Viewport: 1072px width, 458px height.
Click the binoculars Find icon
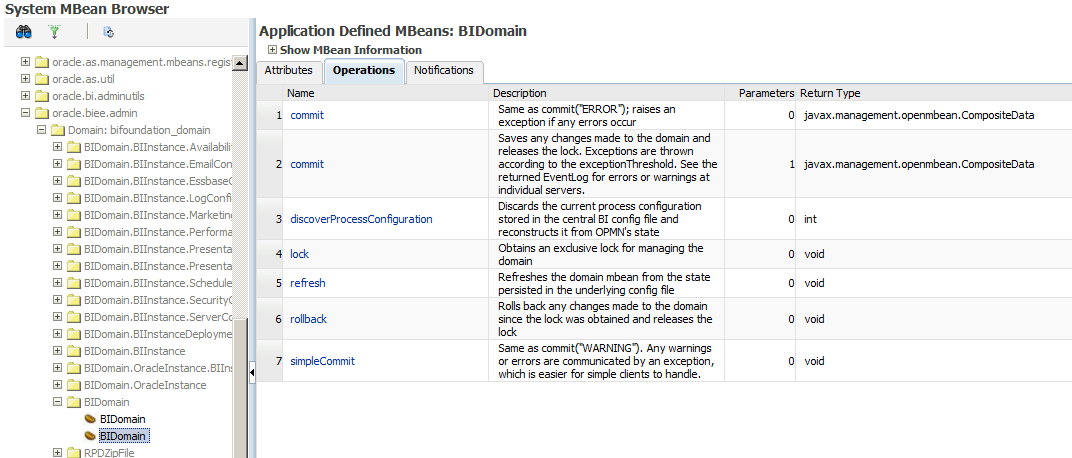point(24,31)
